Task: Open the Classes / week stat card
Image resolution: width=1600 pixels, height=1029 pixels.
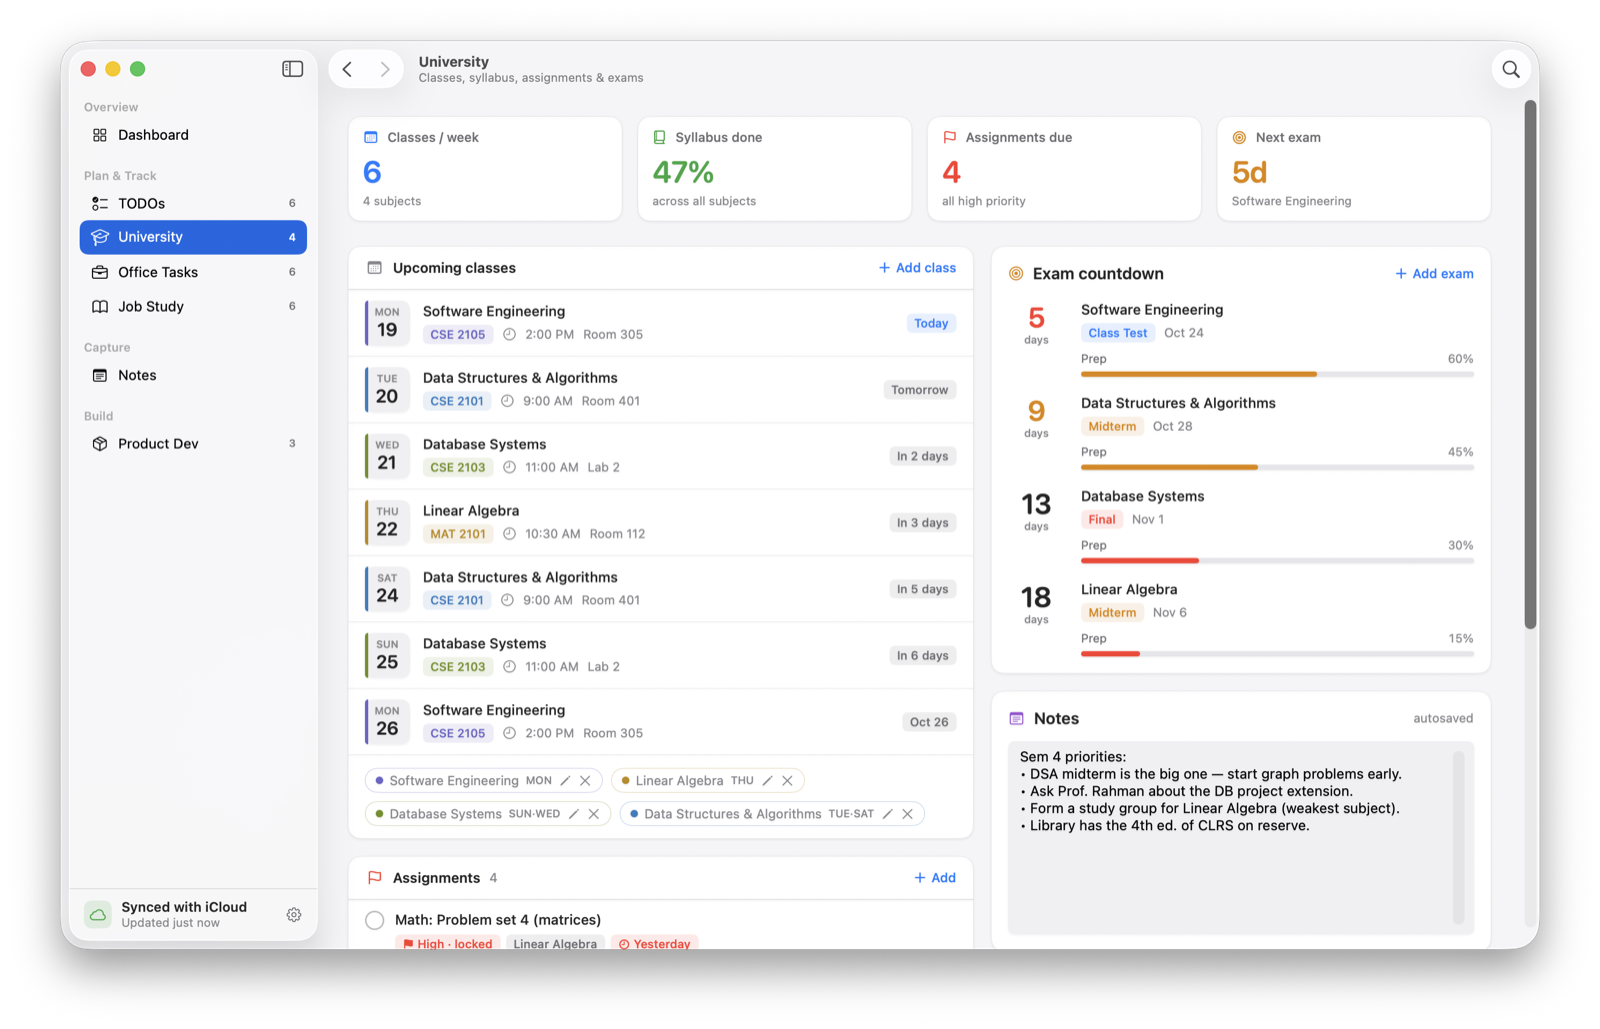Action: (x=485, y=169)
